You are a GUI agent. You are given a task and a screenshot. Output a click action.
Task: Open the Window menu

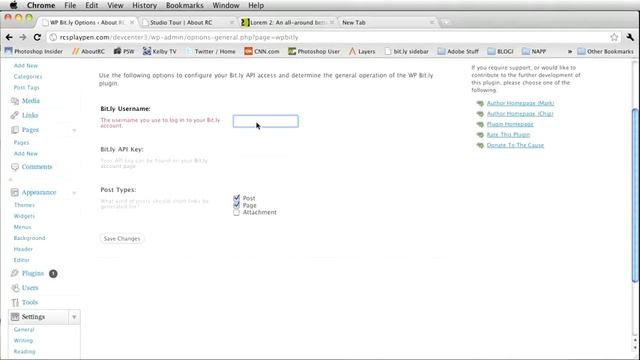point(226,5)
